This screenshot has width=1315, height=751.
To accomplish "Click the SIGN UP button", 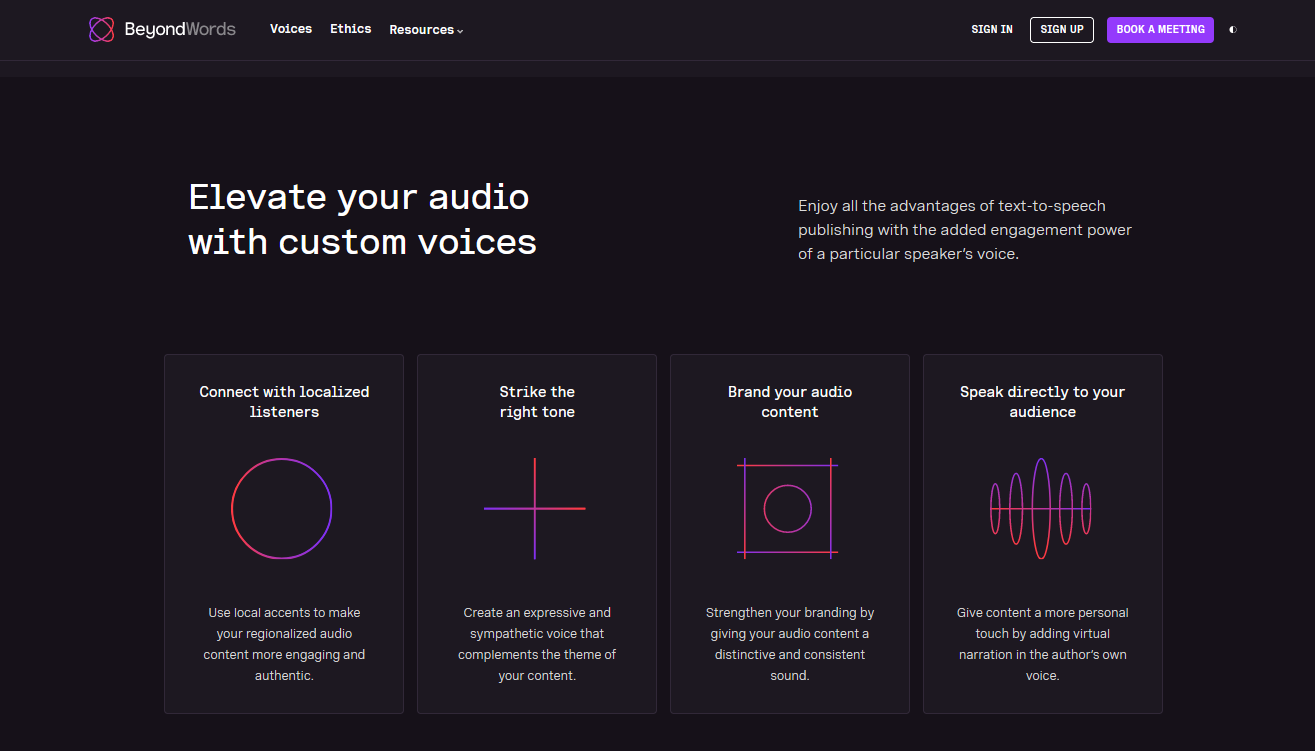I will click(1062, 30).
